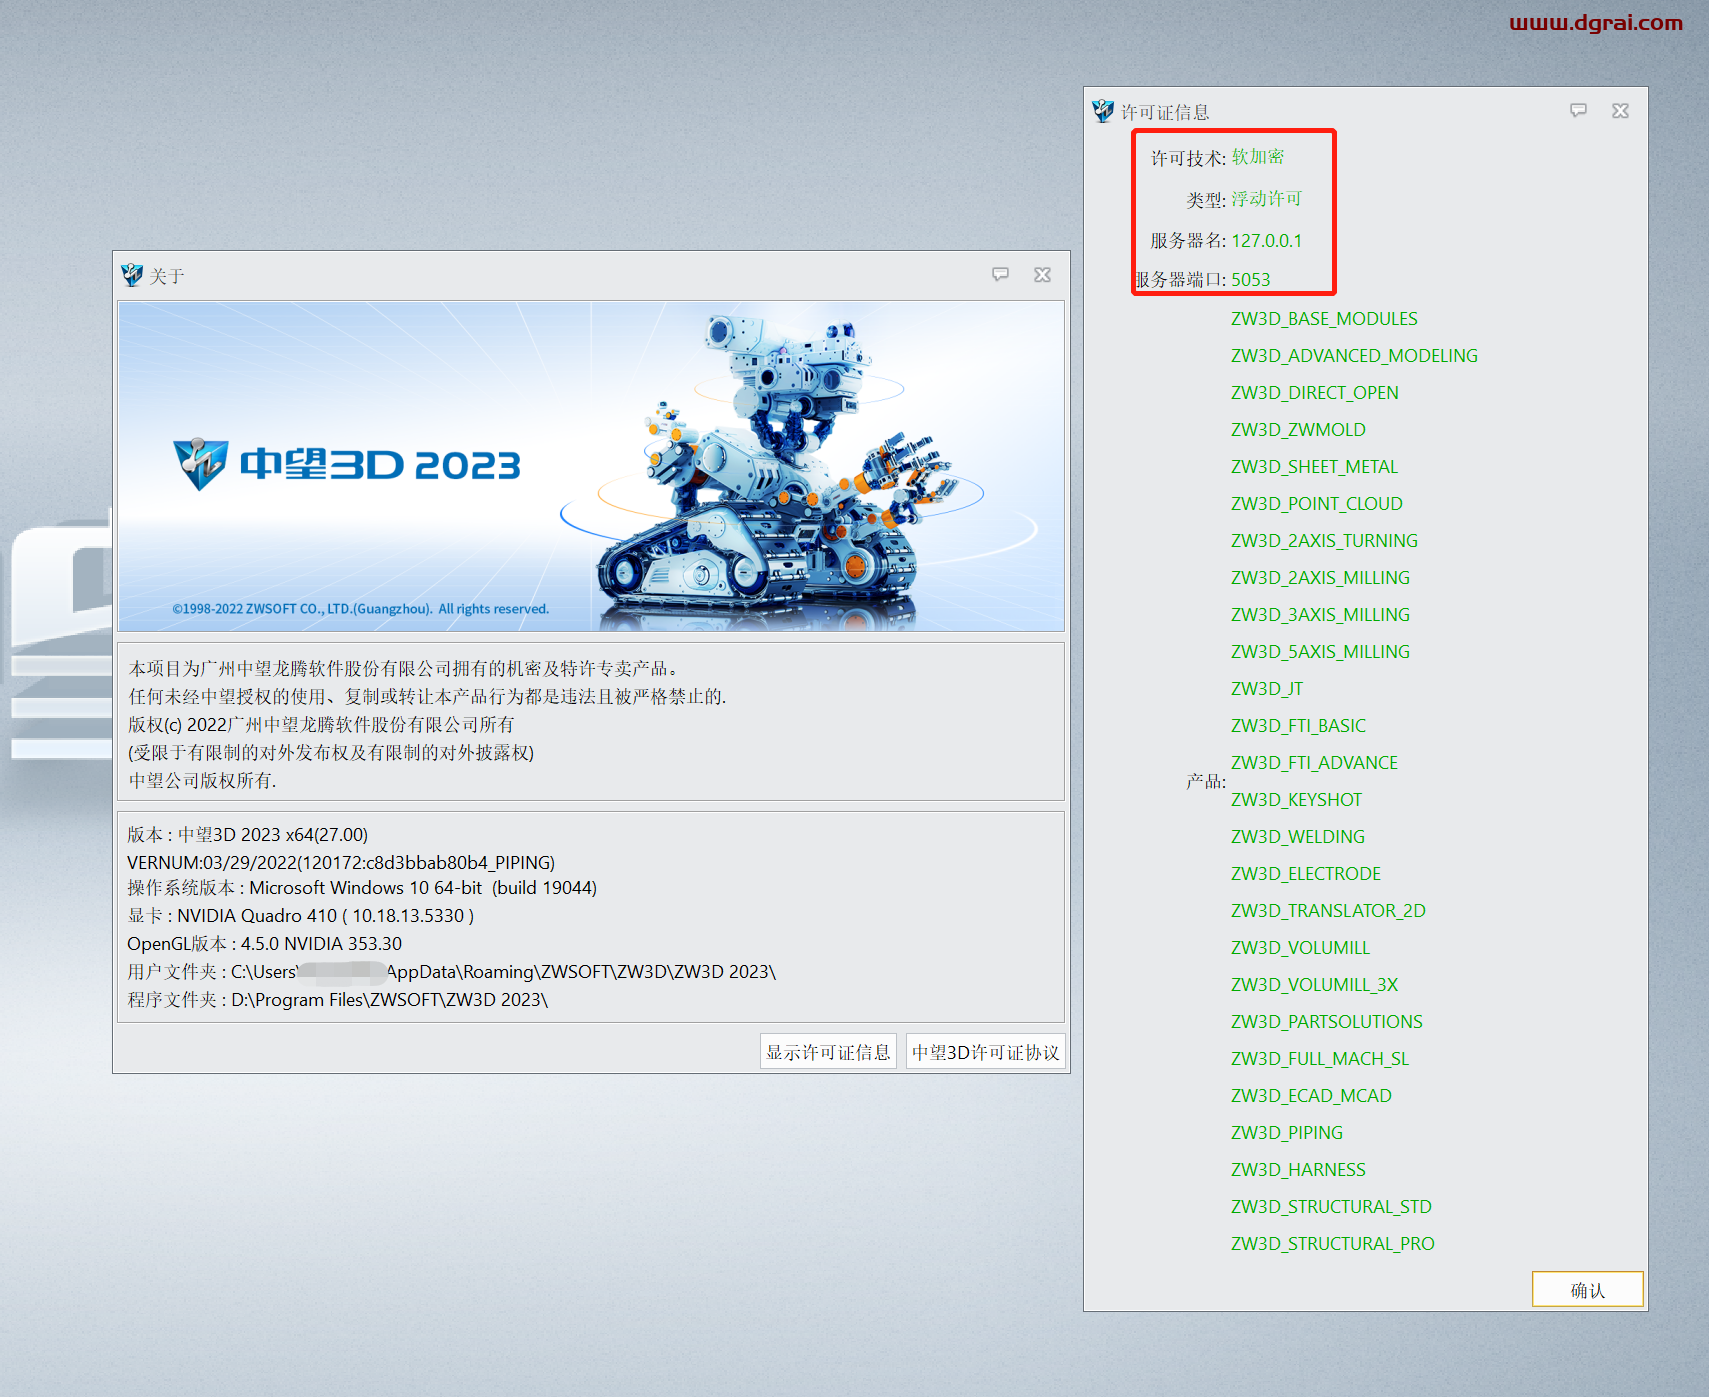Select ZW3D_ELECTRODE product entry
The image size is (1709, 1397).
click(x=1305, y=874)
